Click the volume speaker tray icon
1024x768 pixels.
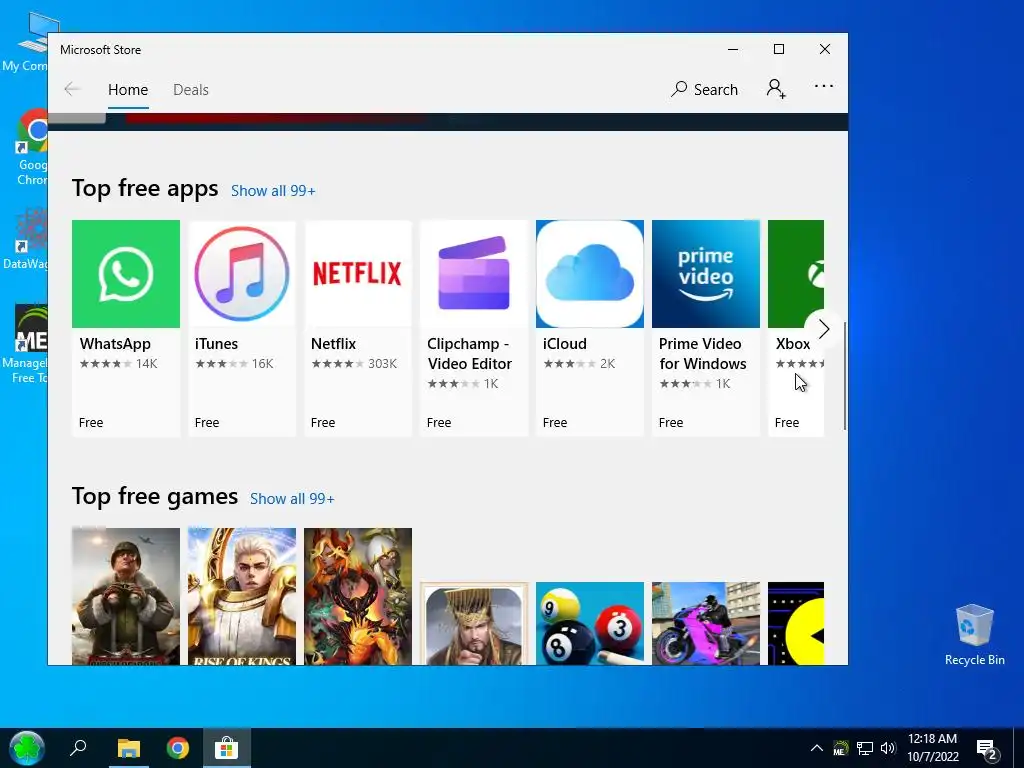[x=888, y=748]
